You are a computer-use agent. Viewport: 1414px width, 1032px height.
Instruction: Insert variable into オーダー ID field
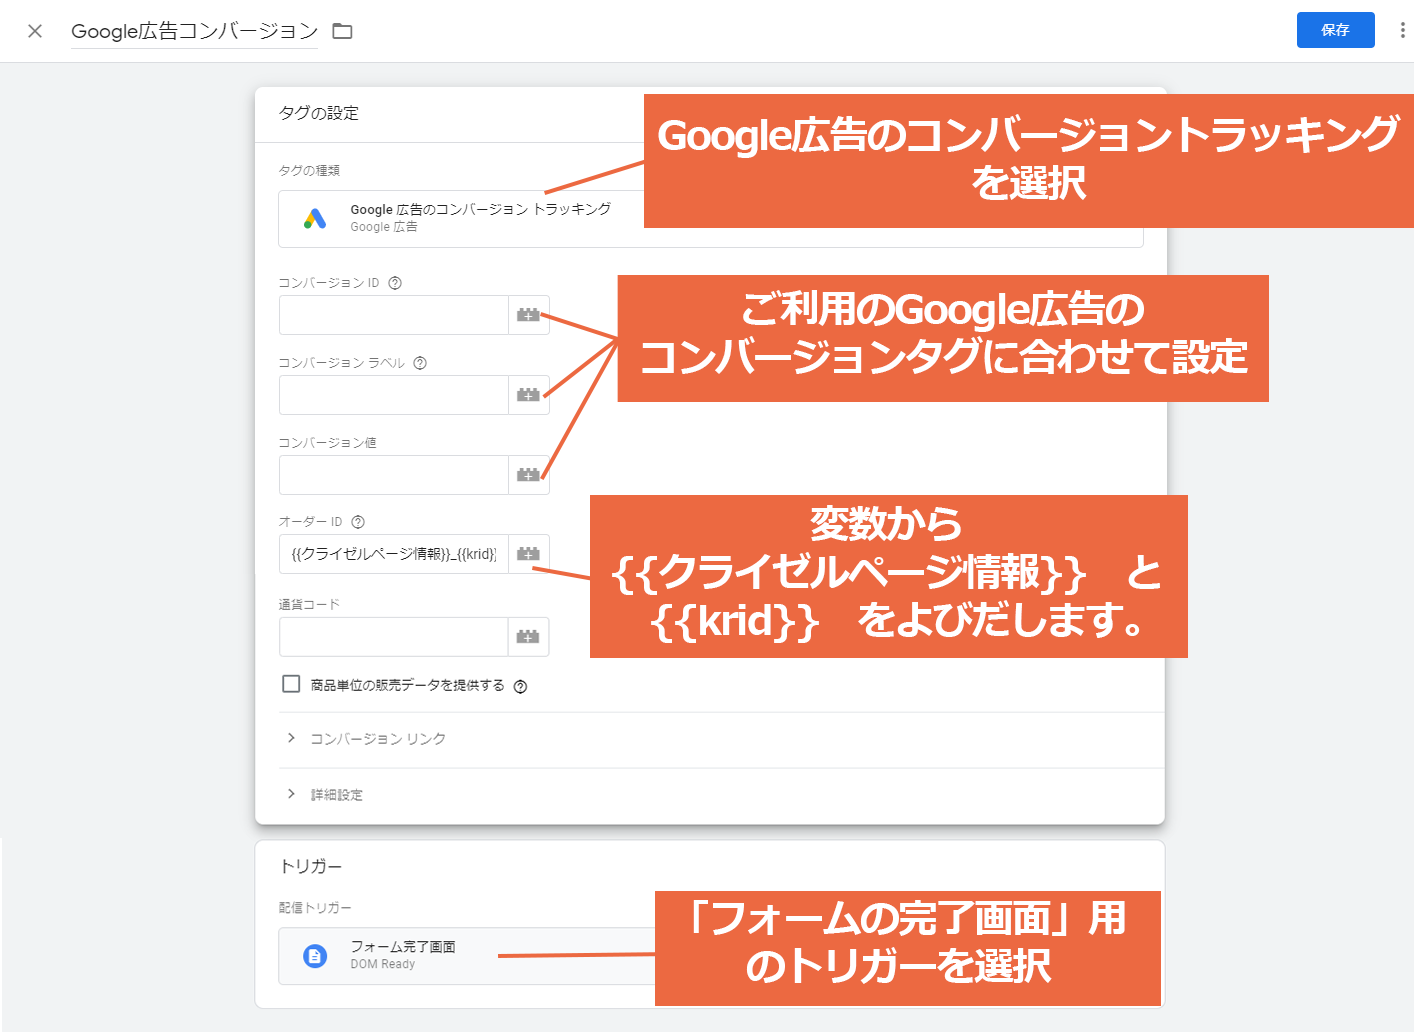(529, 554)
